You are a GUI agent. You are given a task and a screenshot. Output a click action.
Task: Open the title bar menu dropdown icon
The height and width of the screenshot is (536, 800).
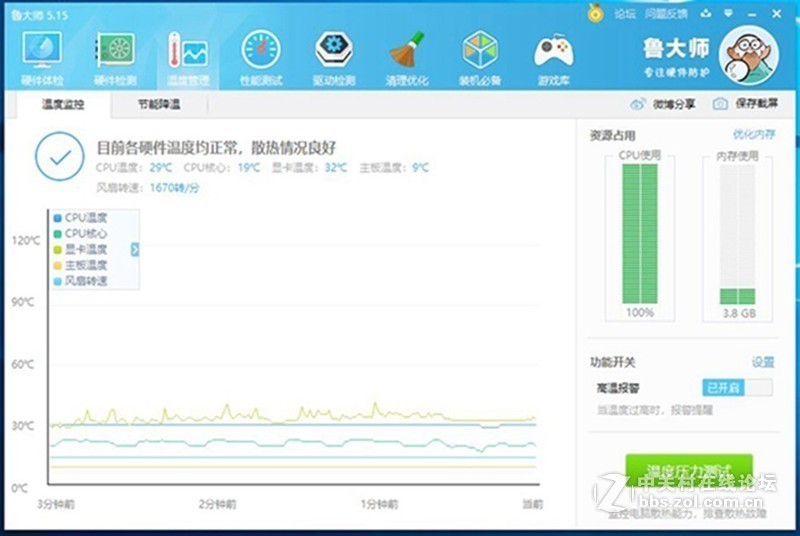point(729,14)
